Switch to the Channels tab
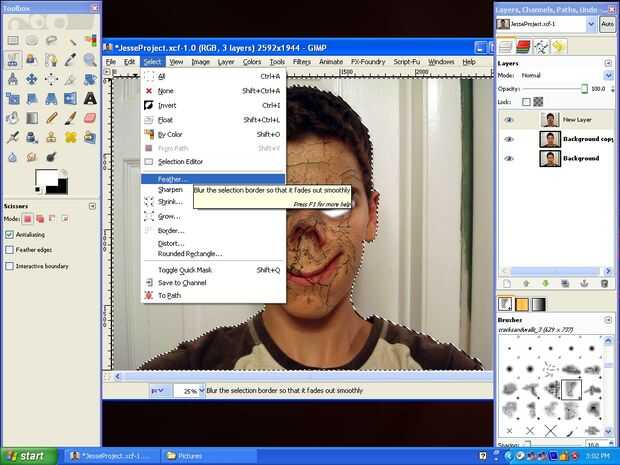 (523, 47)
